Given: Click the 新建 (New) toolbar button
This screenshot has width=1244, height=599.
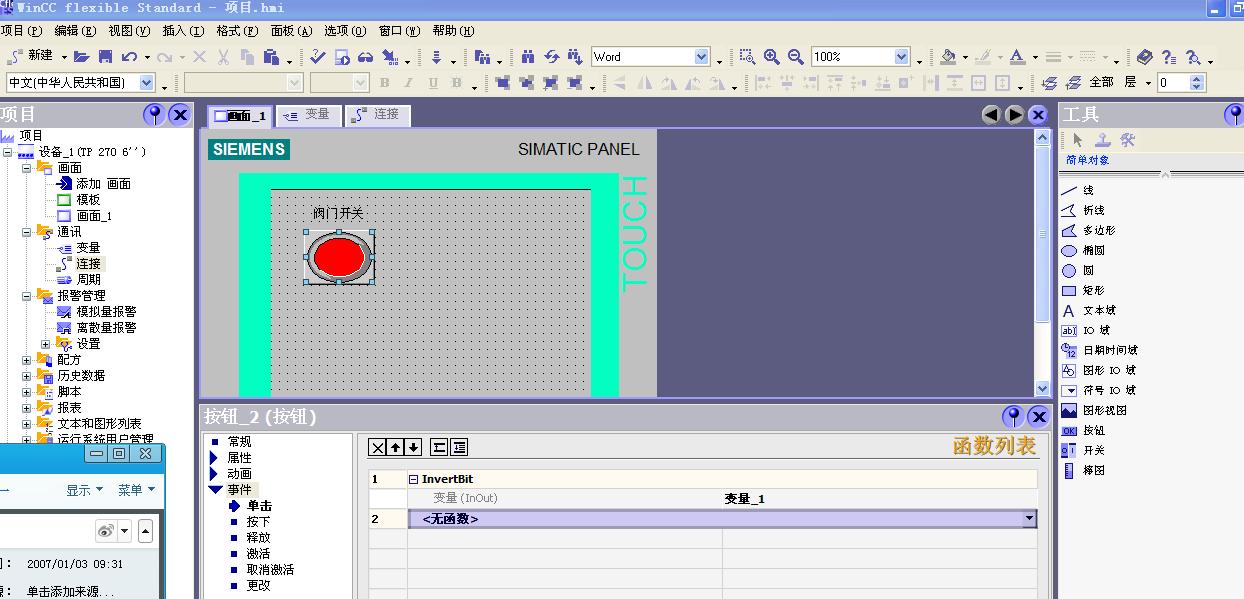Looking at the screenshot, I should point(30,57).
